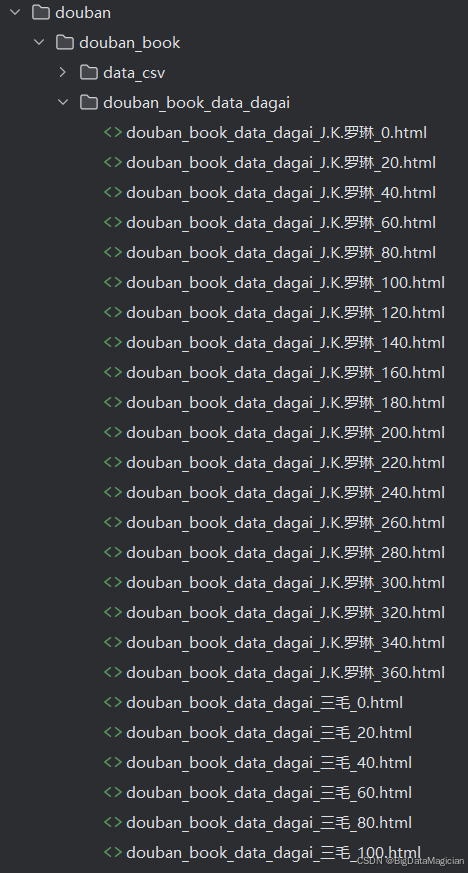This screenshot has height=873, width=468.
Task: Open douban_book_data_dagai_J.K.罗琳_320.html file
Action: (x=285, y=613)
